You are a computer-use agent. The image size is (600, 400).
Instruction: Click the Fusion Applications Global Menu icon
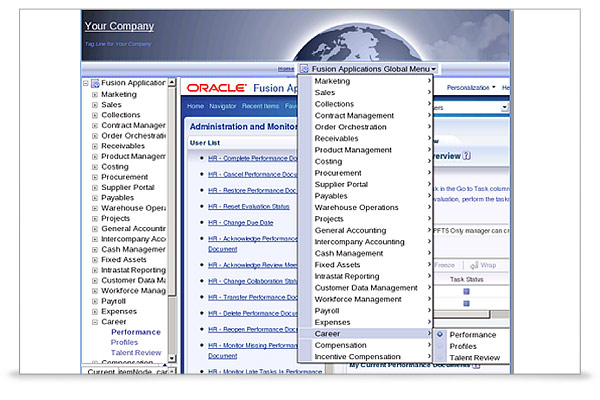(305, 69)
